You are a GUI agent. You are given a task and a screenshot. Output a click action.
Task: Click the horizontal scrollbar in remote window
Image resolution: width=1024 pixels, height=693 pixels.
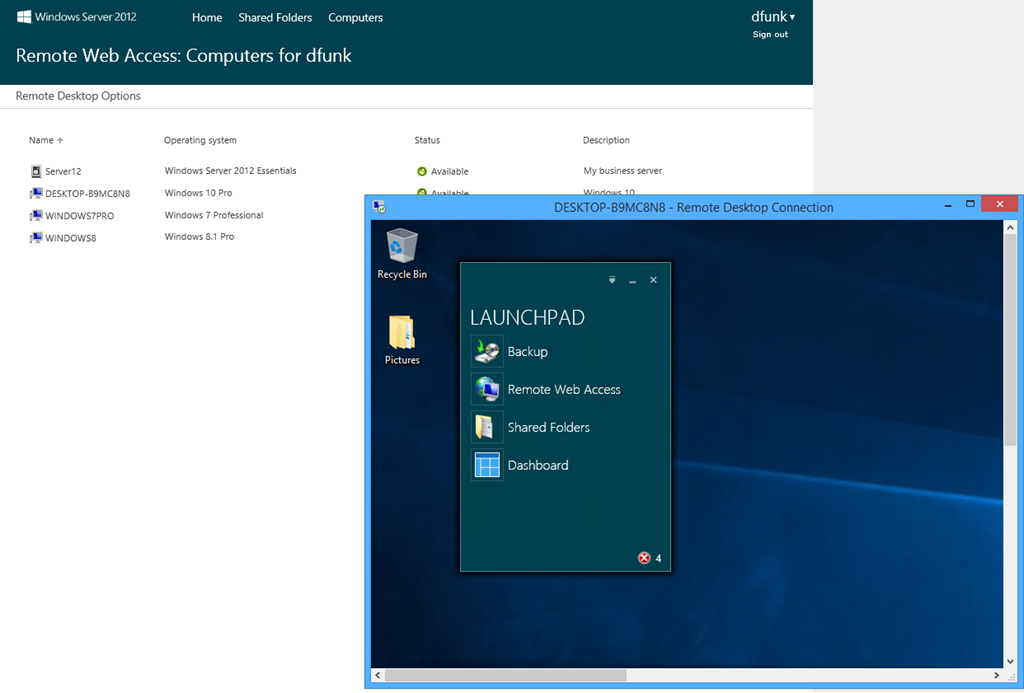(505, 676)
